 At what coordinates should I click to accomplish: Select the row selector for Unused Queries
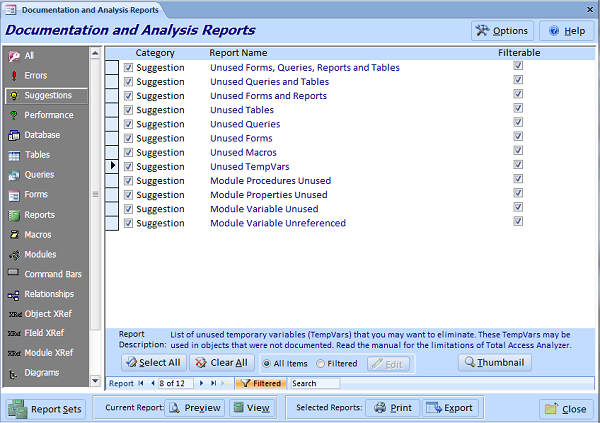pyautogui.click(x=112, y=124)
